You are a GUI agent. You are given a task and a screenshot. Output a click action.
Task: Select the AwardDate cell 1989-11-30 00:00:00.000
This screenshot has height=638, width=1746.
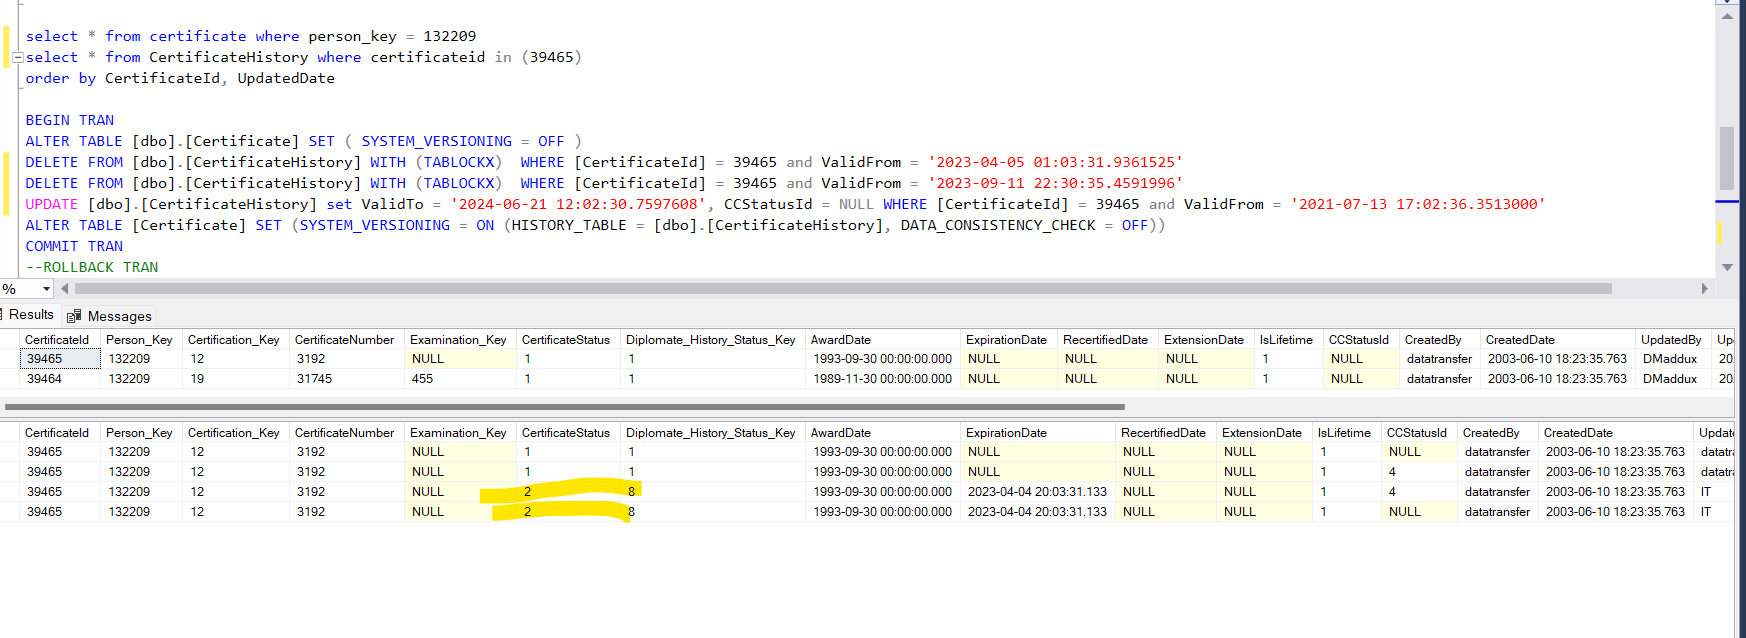[883, 379]
